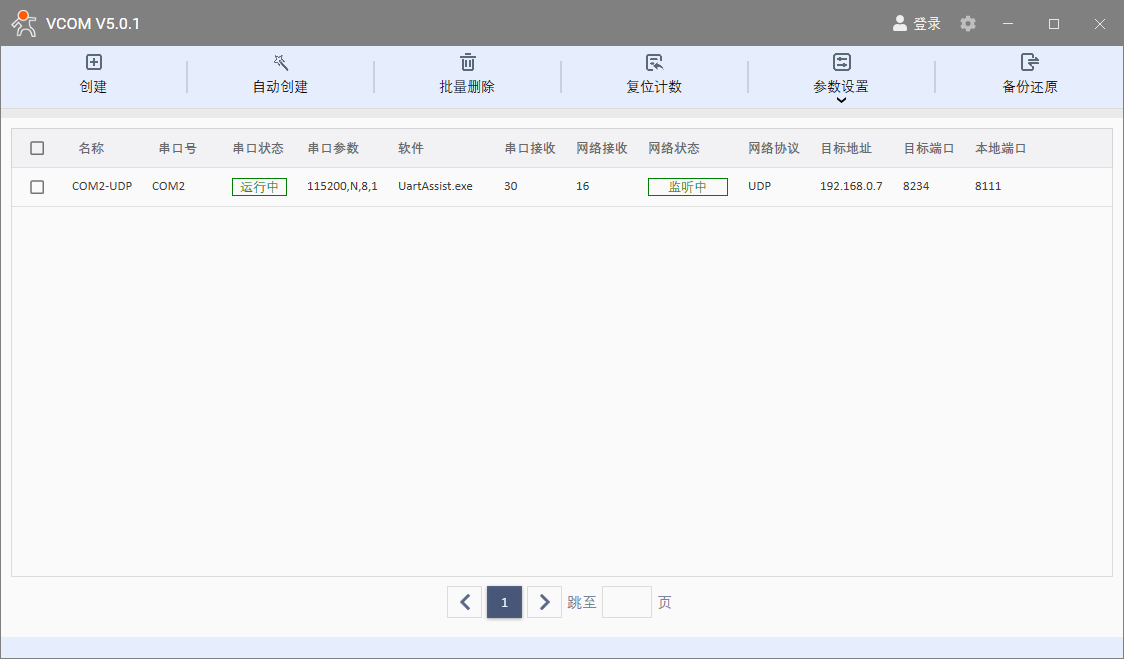Viewport: 1124px width, 659px height.
Task: Click the 跳至 page number input field
Action: tap(626, 602)
